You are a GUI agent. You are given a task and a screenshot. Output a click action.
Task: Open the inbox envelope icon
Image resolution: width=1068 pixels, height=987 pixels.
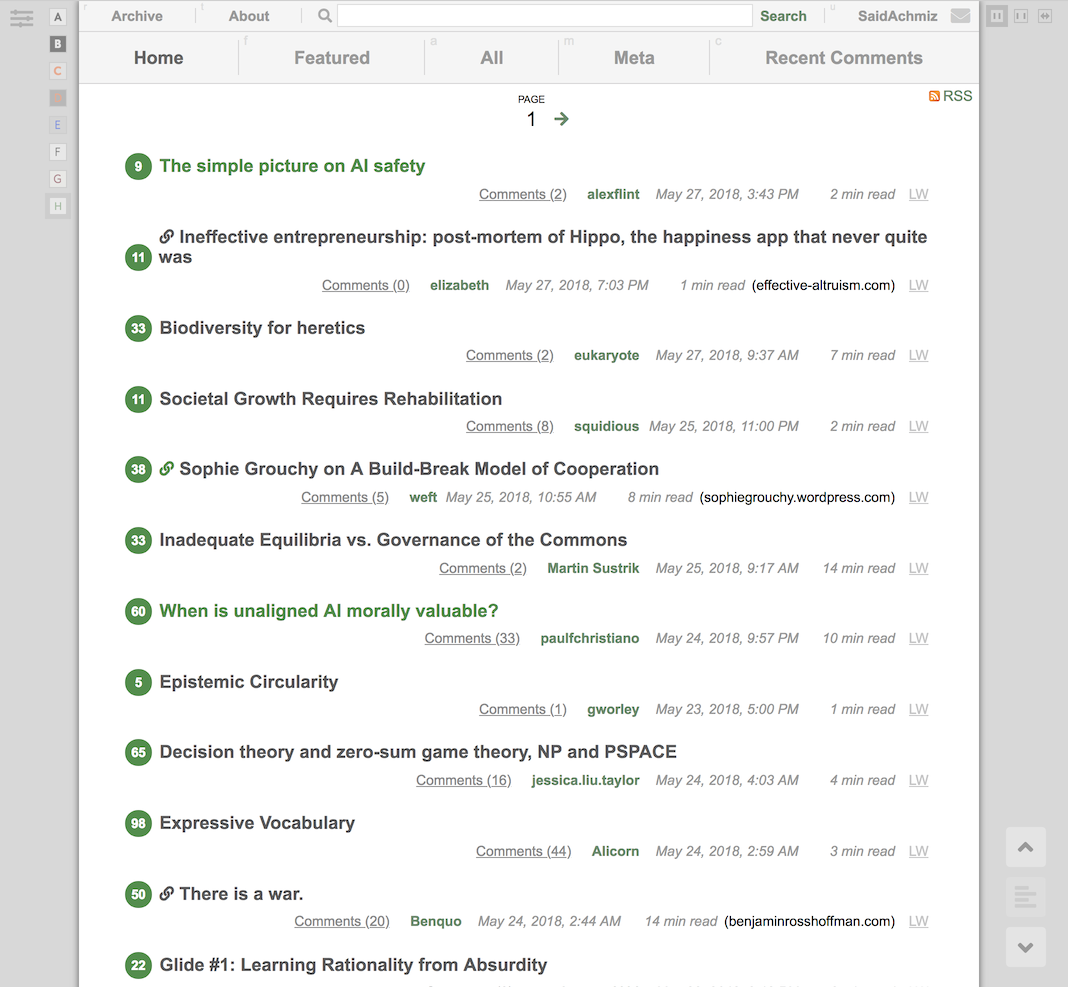[x=960, y=16]
